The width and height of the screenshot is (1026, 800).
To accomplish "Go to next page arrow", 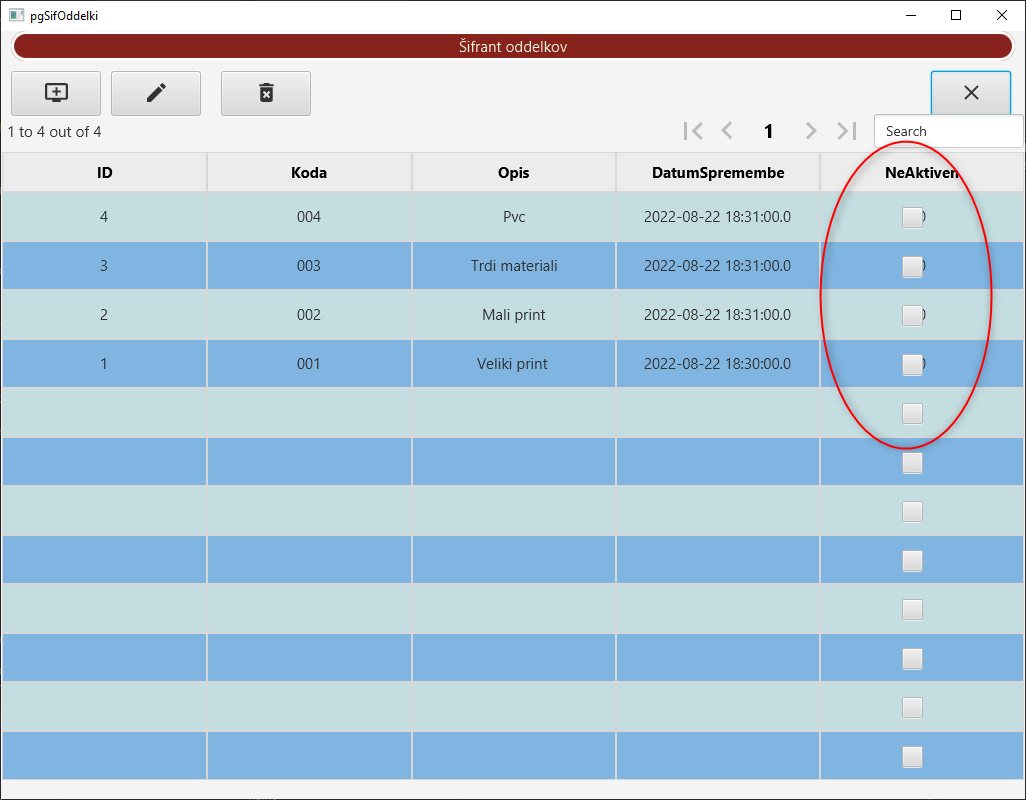I will (x=811, y=131).
